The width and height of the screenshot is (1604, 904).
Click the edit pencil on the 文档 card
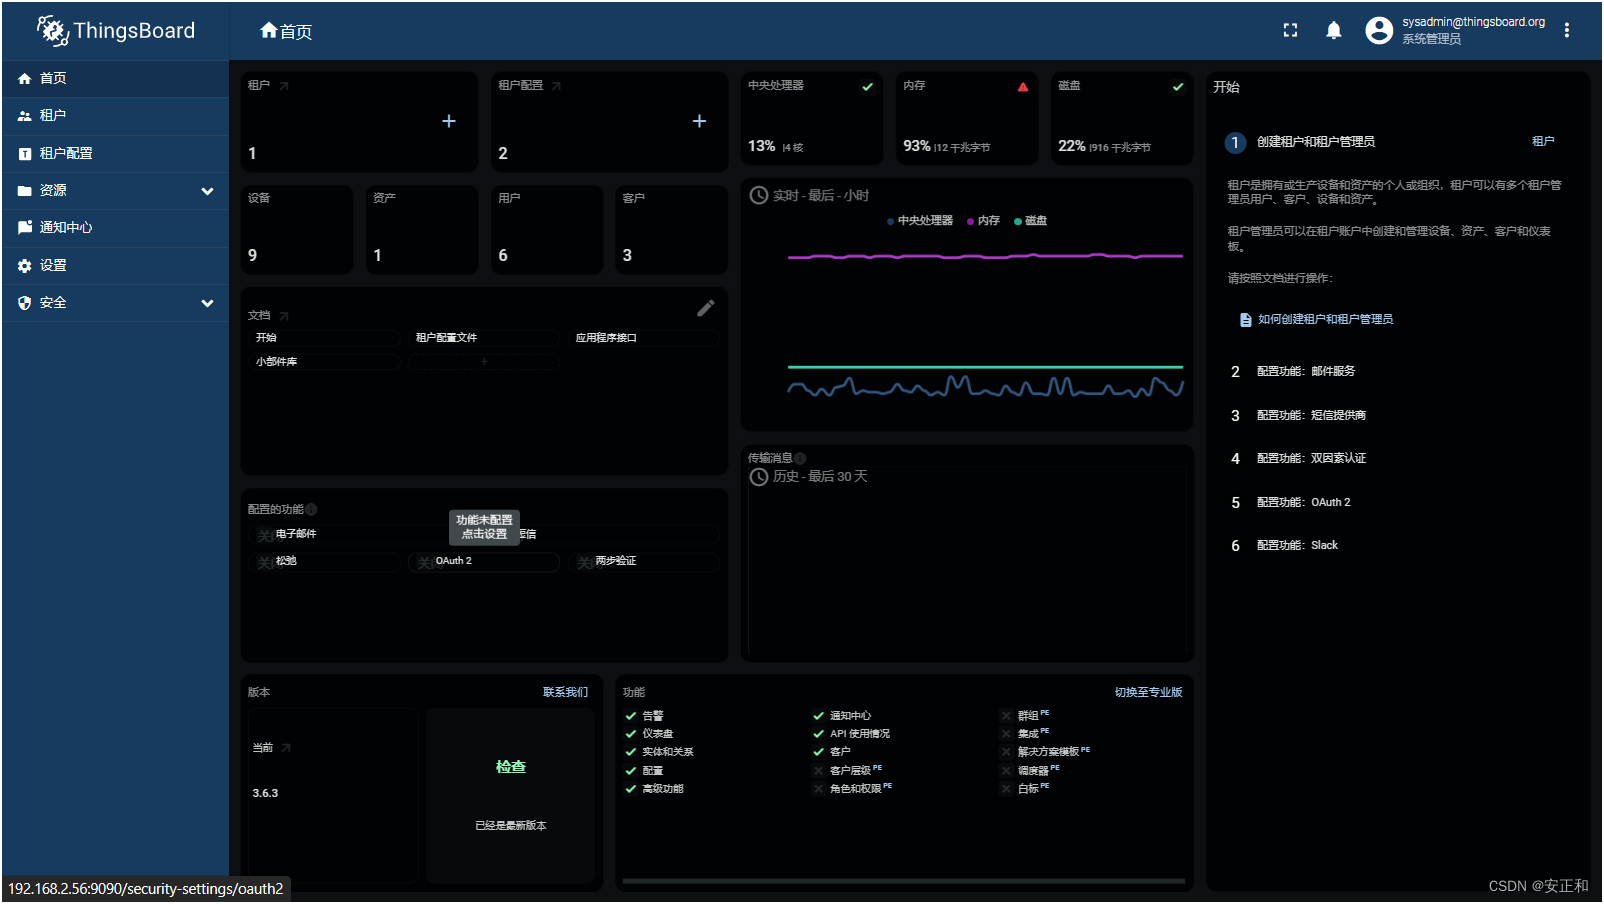click(707, 308)
